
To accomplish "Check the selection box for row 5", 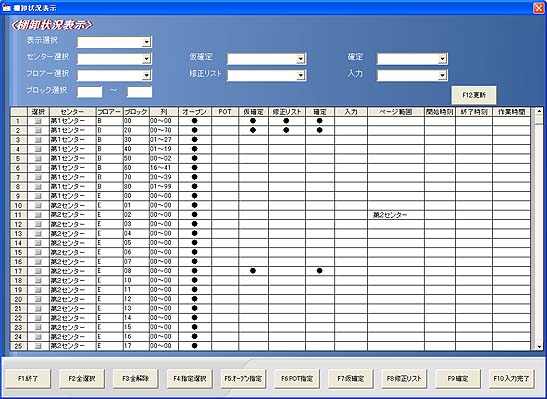I will (38, 159).
